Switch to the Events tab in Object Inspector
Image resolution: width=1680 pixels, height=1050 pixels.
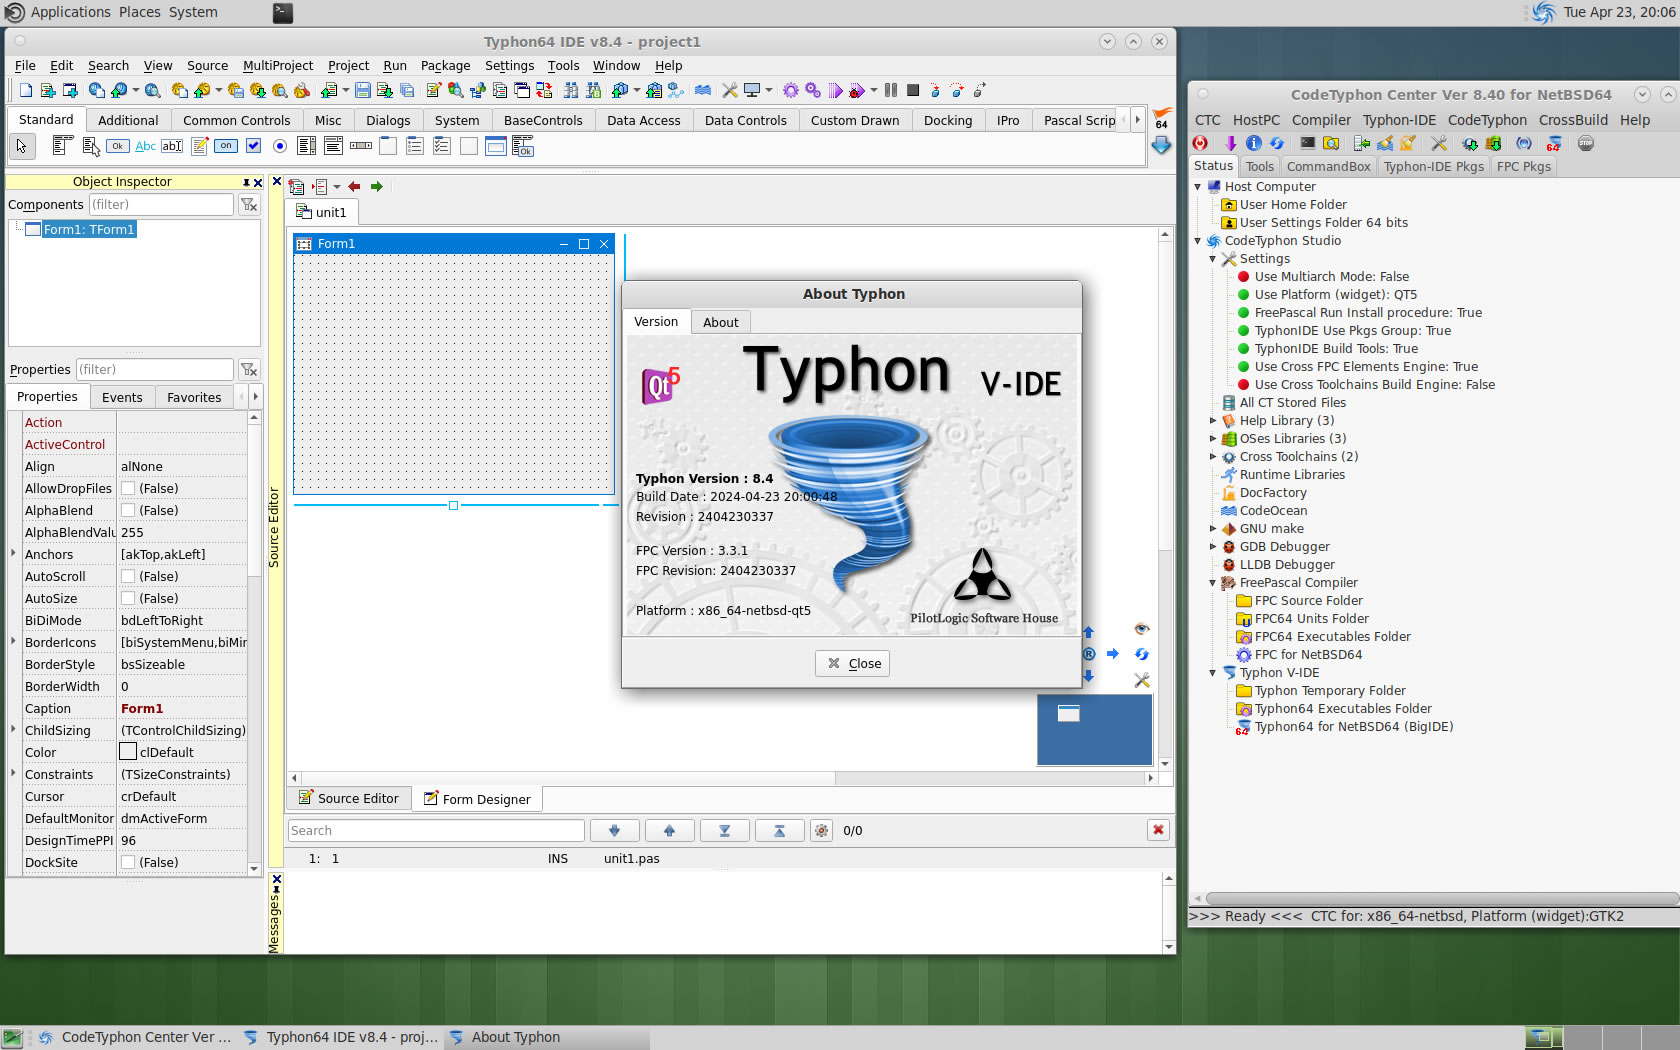[122, 397]
